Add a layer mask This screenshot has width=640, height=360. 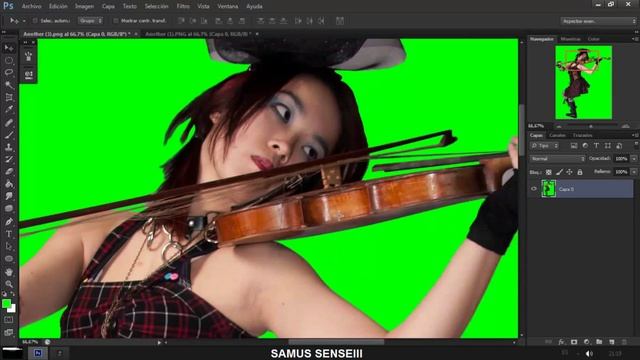(574, 342)
